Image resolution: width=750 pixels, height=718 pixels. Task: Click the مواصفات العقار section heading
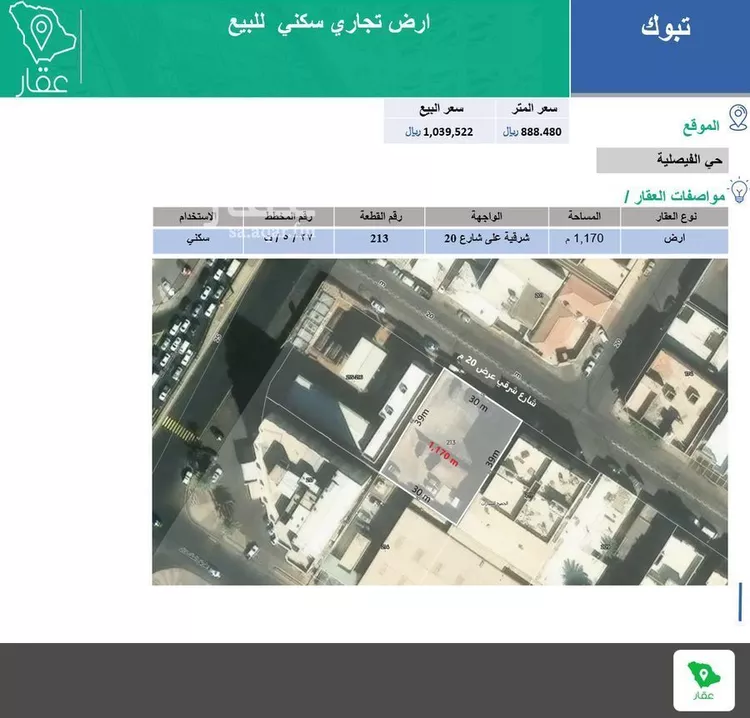(x=675, y=196)
